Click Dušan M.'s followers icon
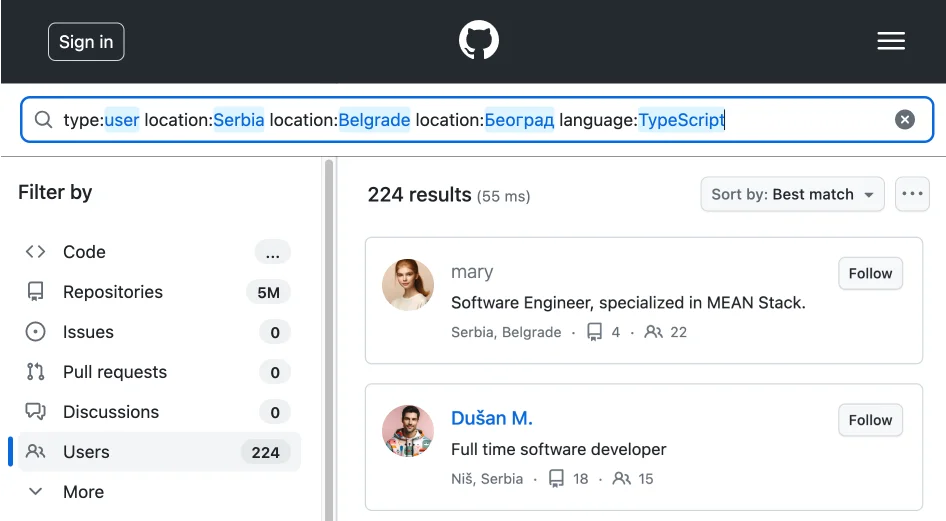Viewport: 946px width, 521px height. click(622, 479)
